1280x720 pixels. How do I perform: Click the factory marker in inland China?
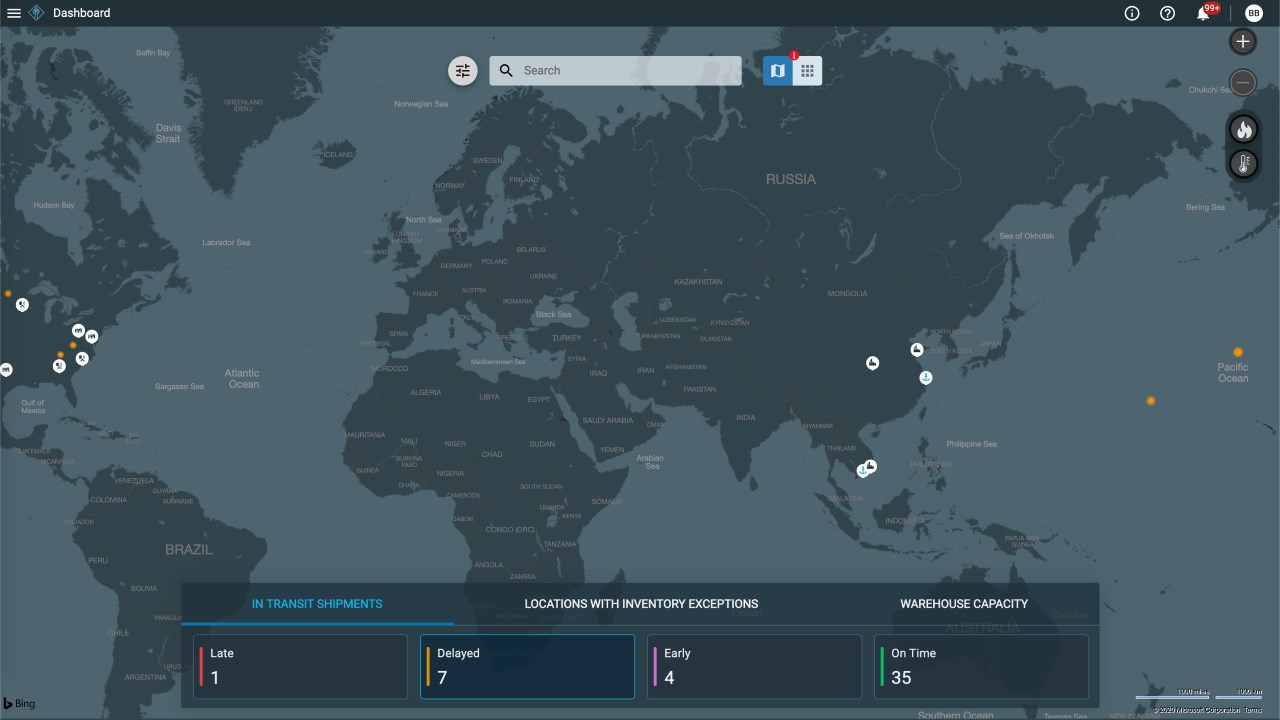872,363
